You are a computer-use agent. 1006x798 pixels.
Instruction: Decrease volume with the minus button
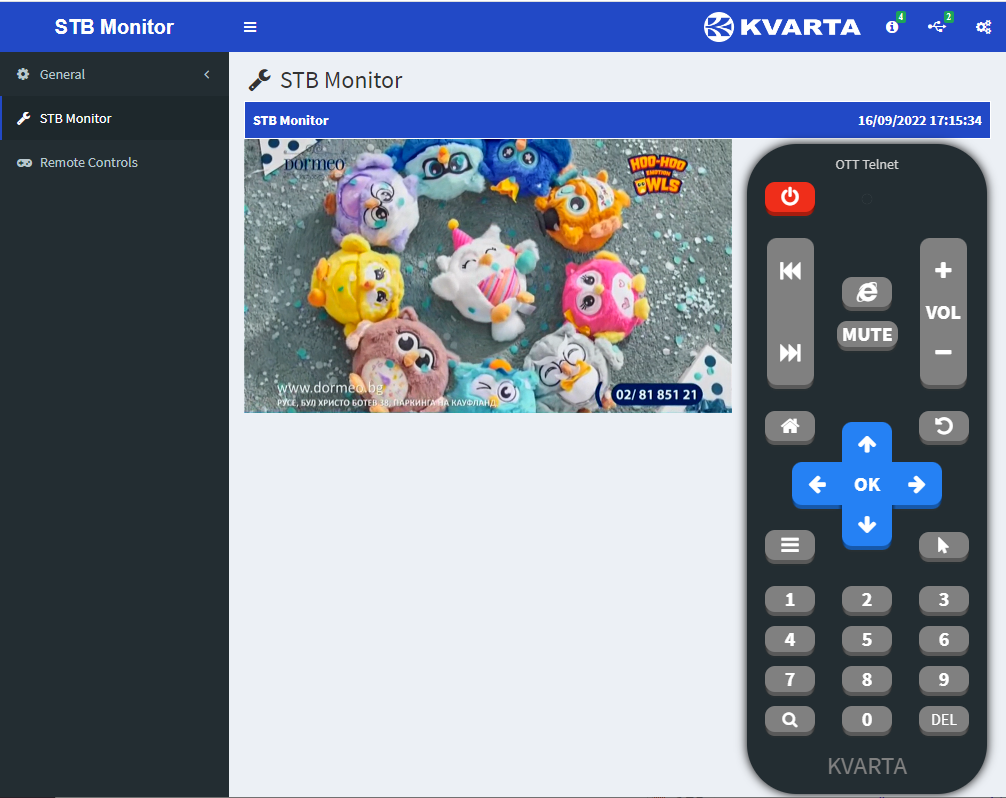(943, 352)
